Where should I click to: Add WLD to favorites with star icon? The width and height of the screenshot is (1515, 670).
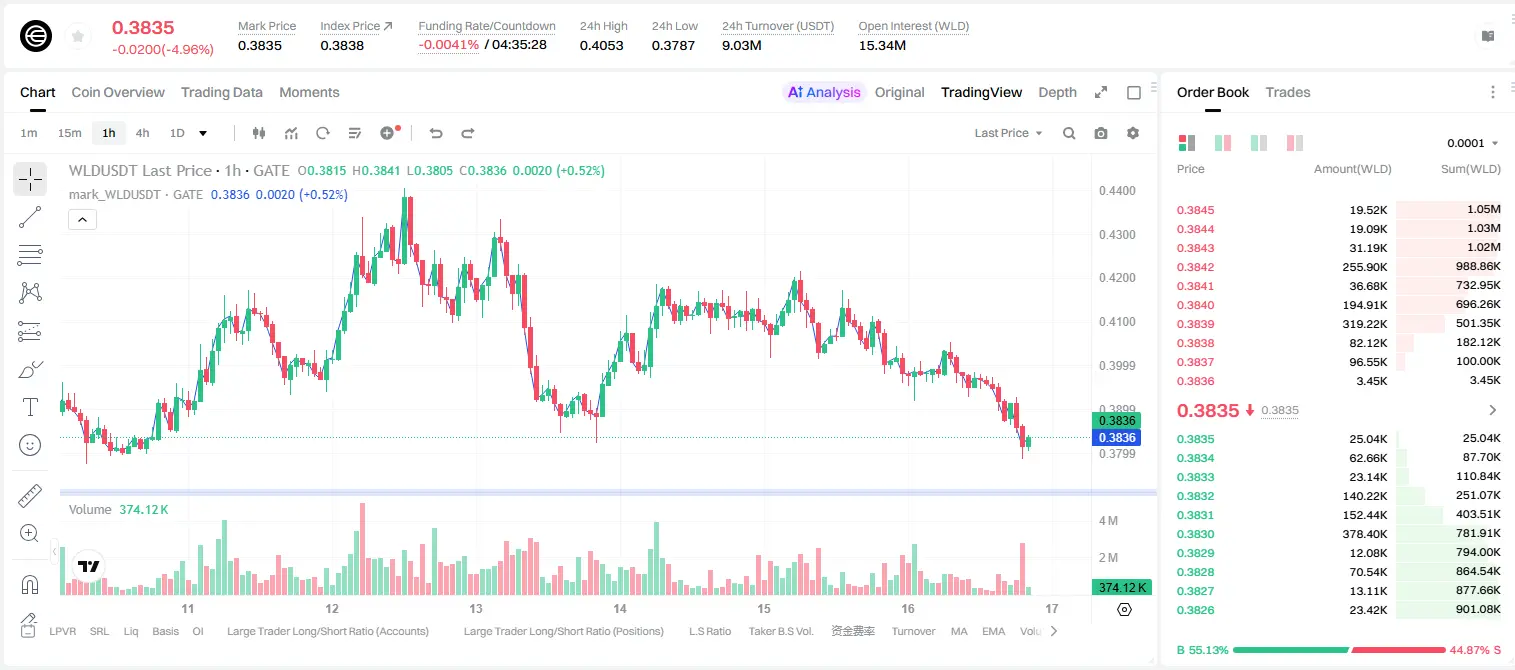[78, 37]
